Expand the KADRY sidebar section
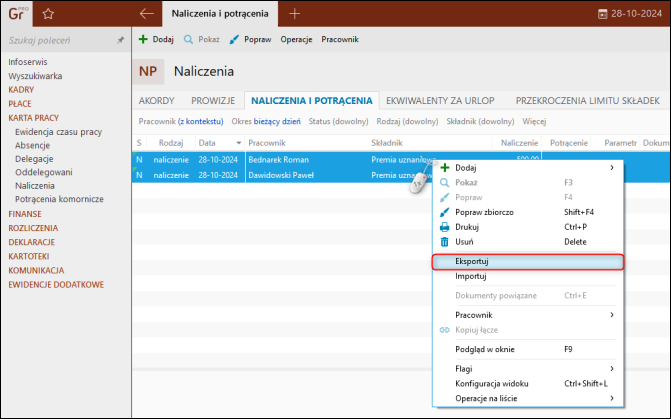671x419 pixels. [x=21, y=90]
